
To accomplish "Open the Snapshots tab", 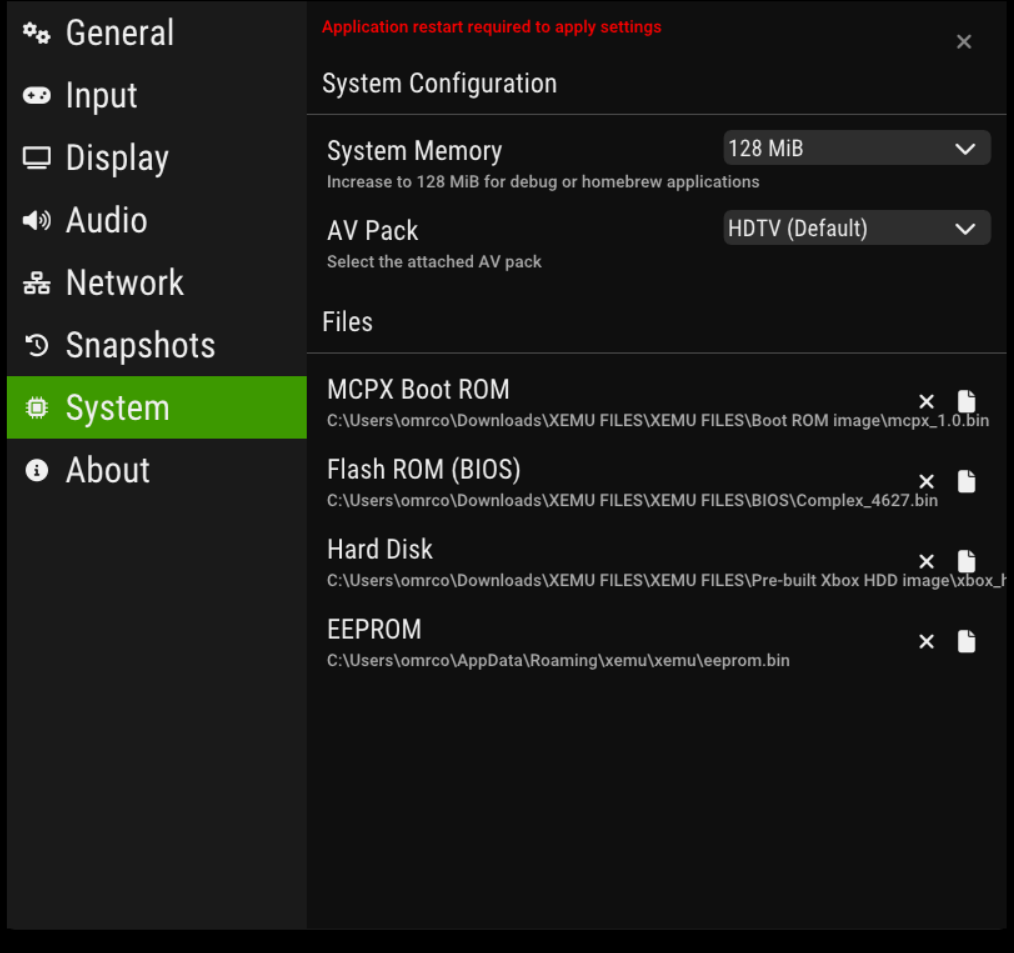I will pos(156,345).
